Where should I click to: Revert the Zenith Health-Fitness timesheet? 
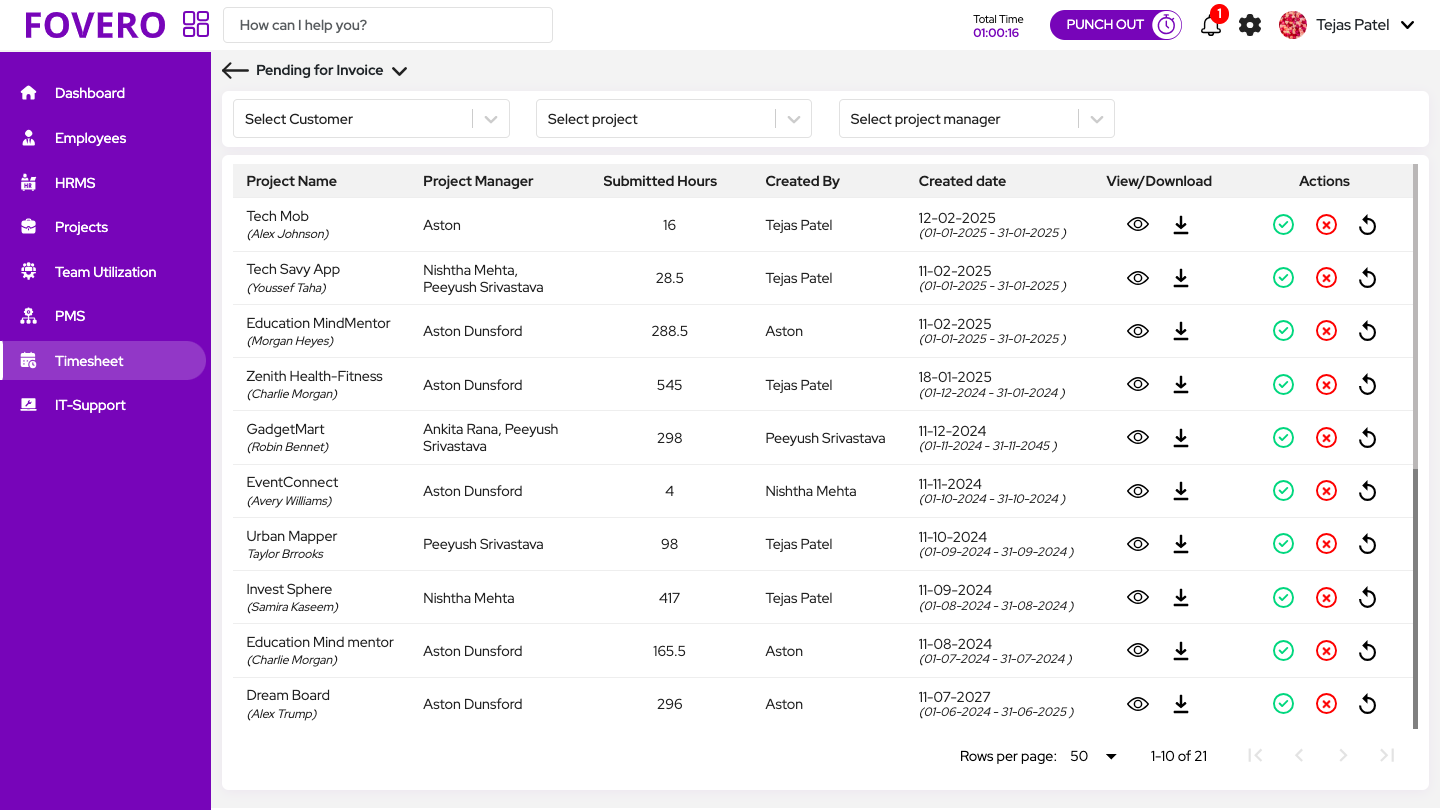[x=1367, y=385]
